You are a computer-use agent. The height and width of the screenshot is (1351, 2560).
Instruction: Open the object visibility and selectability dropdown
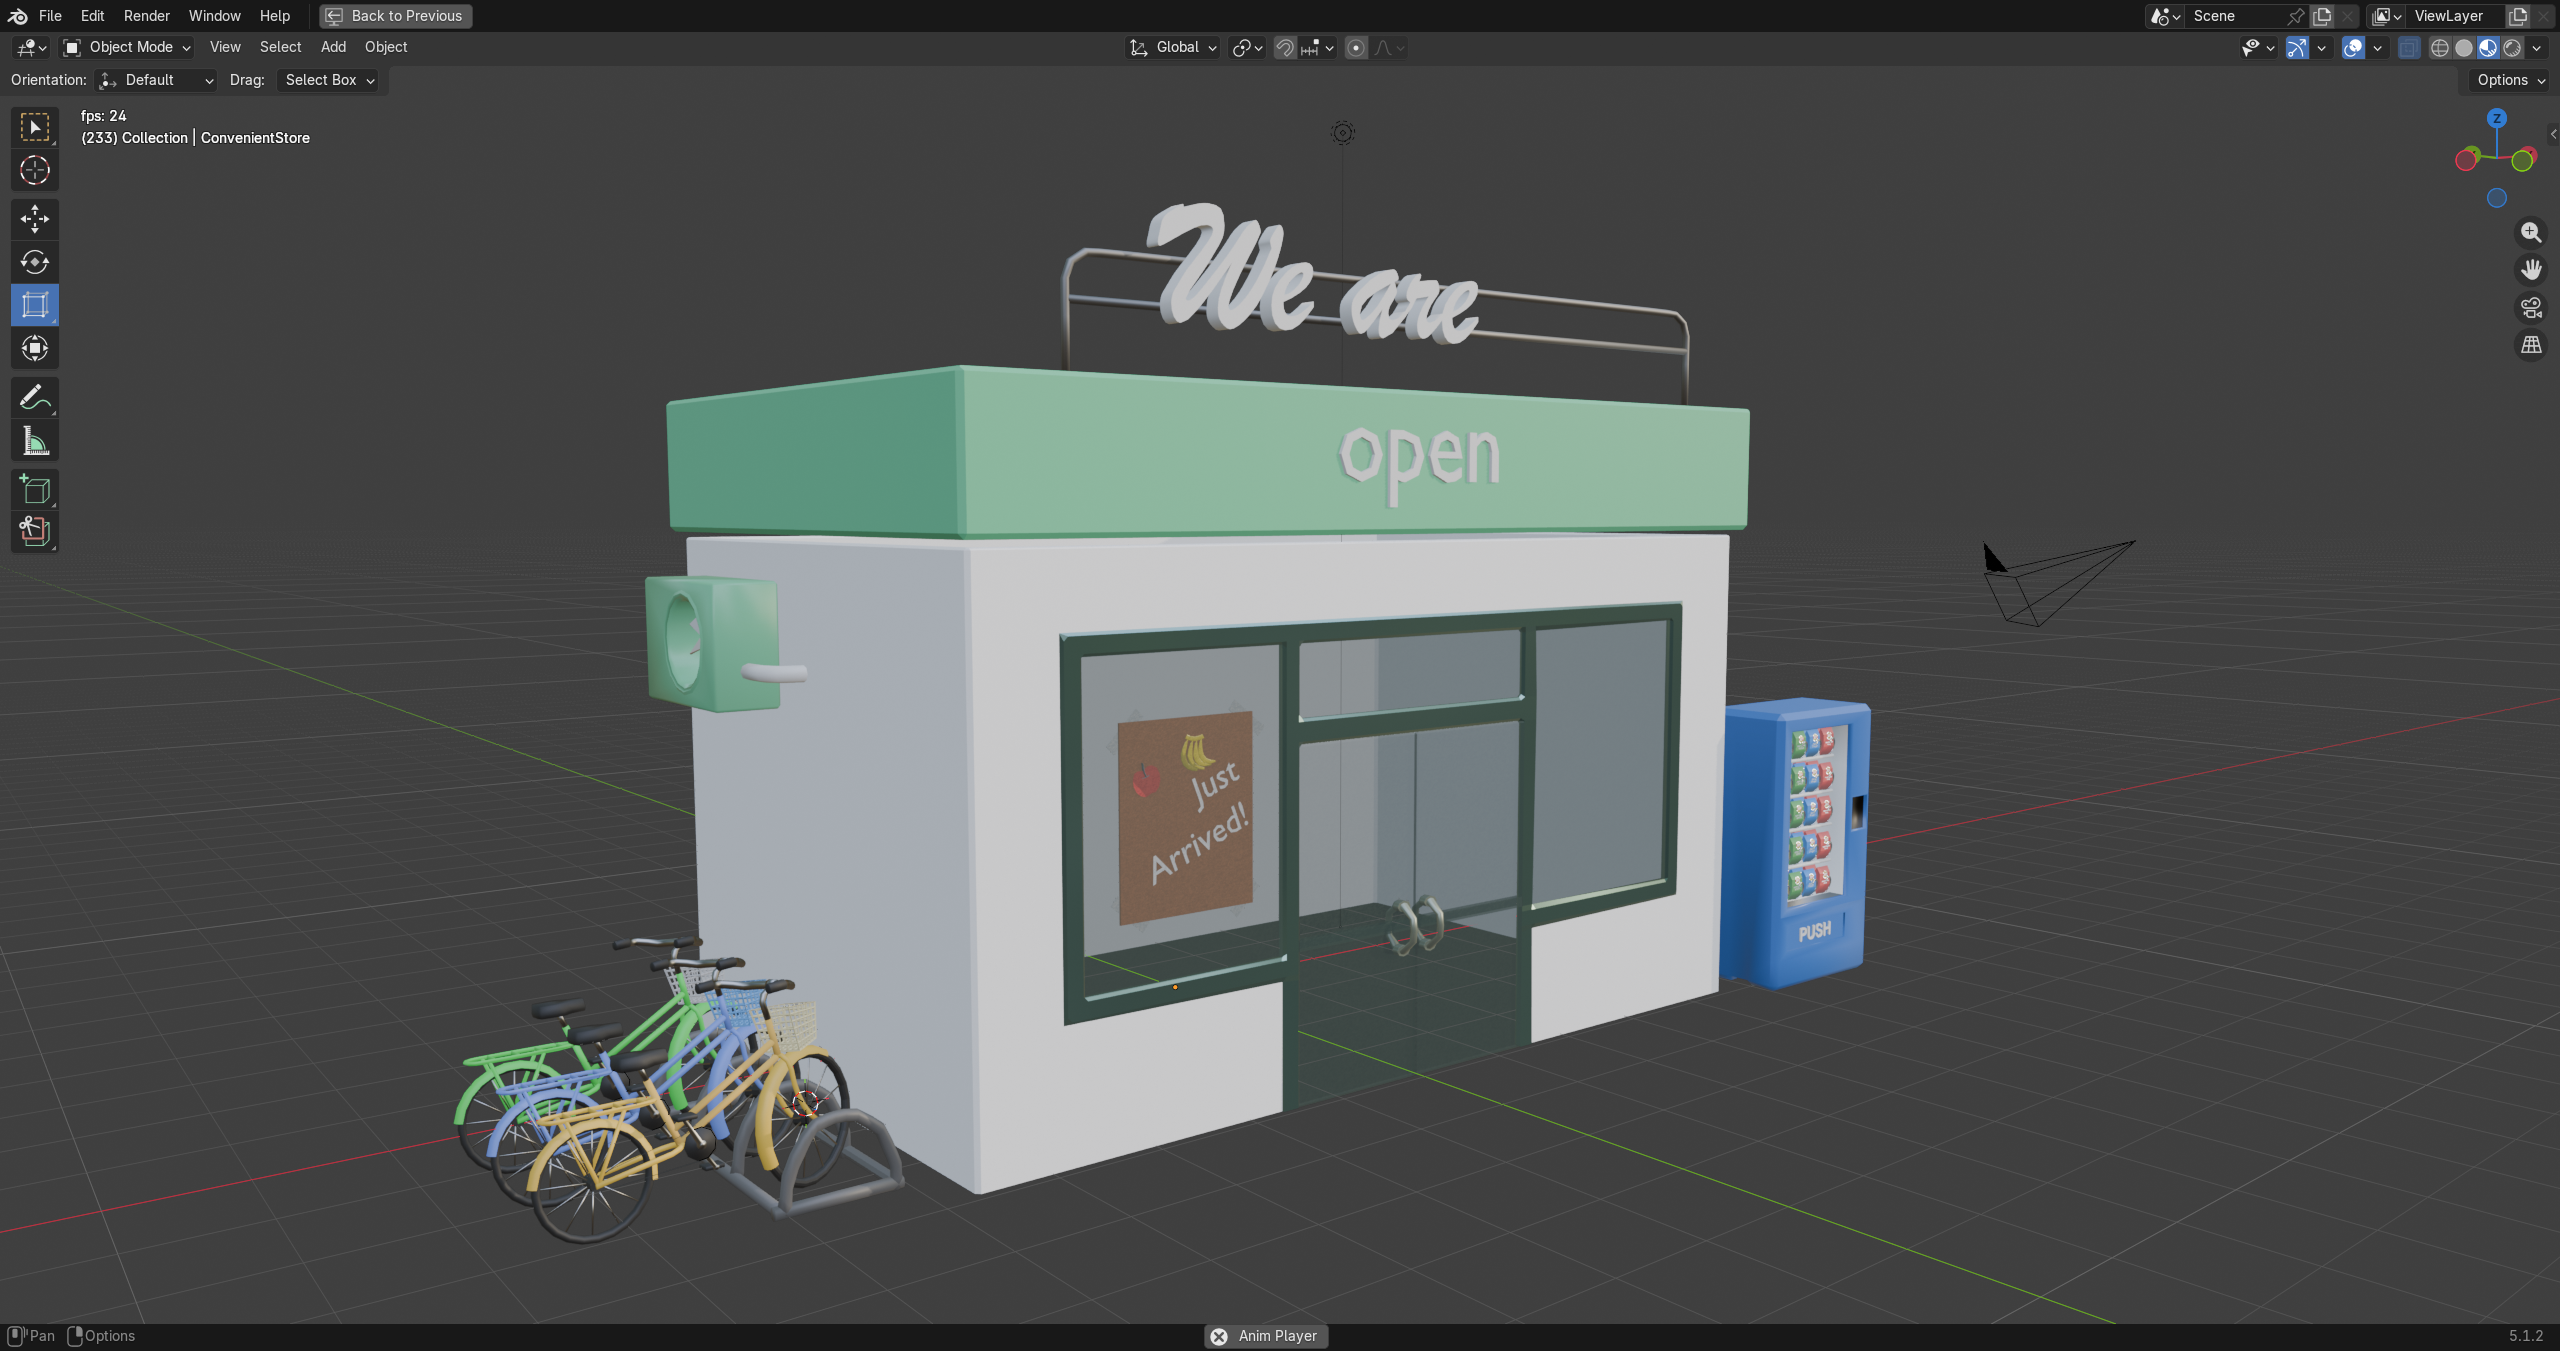pyautogui.click(x=2258, y=48)
